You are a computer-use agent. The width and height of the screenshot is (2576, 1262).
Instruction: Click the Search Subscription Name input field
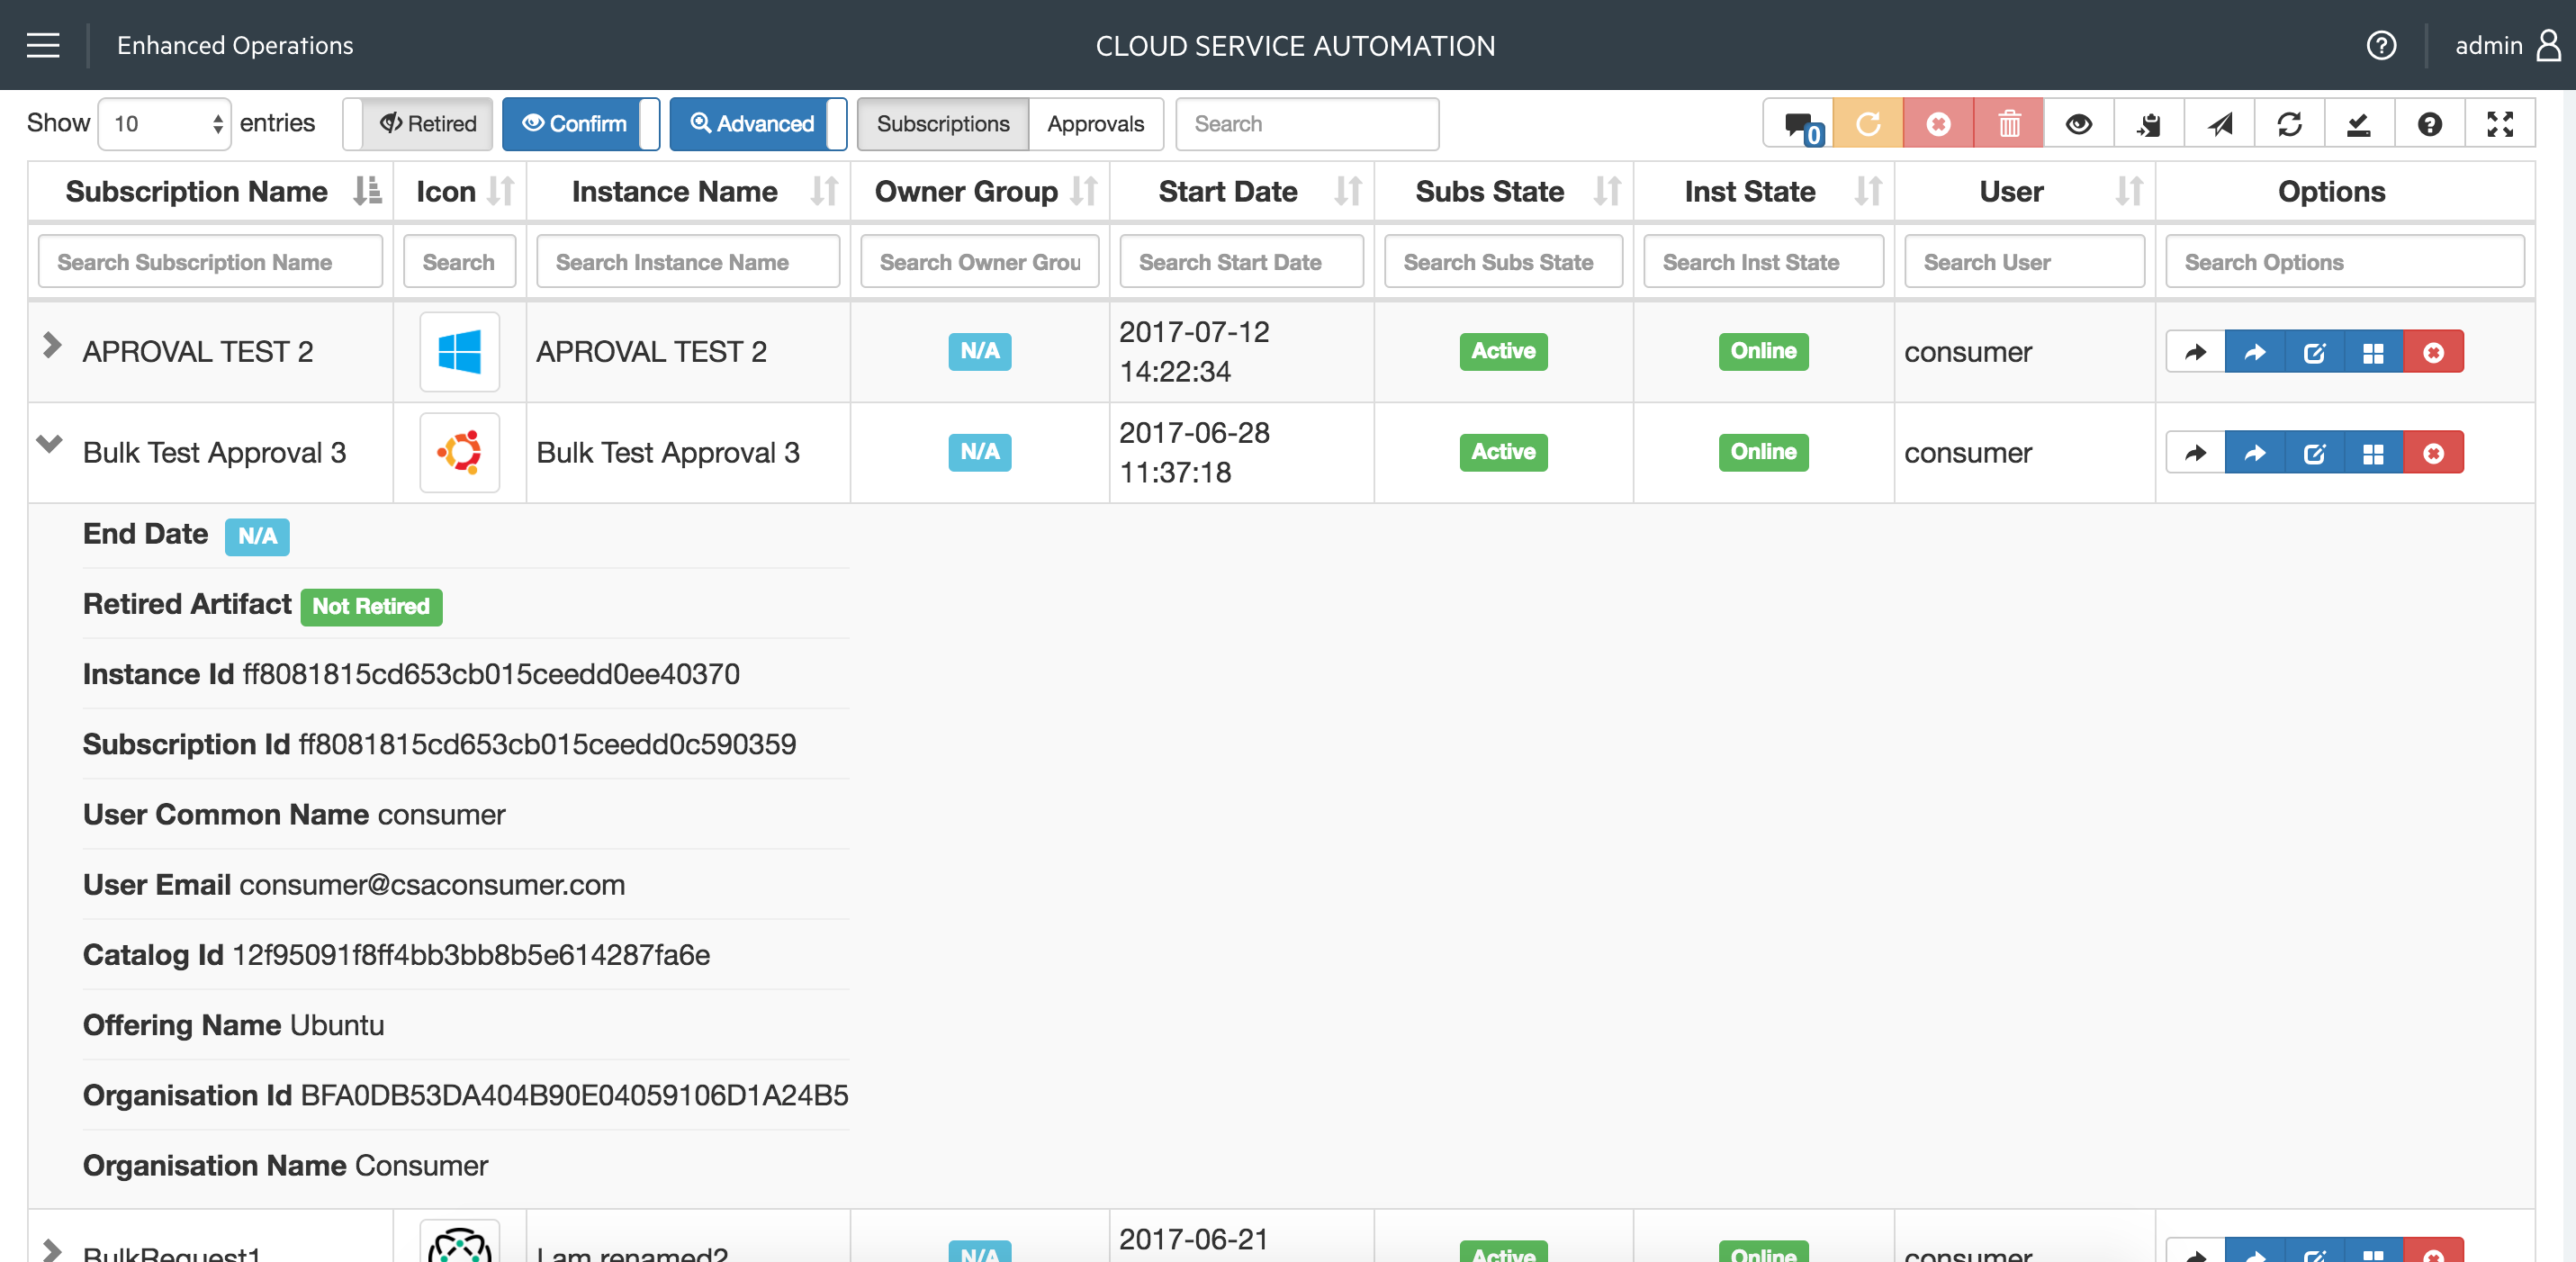pos(212,261)
